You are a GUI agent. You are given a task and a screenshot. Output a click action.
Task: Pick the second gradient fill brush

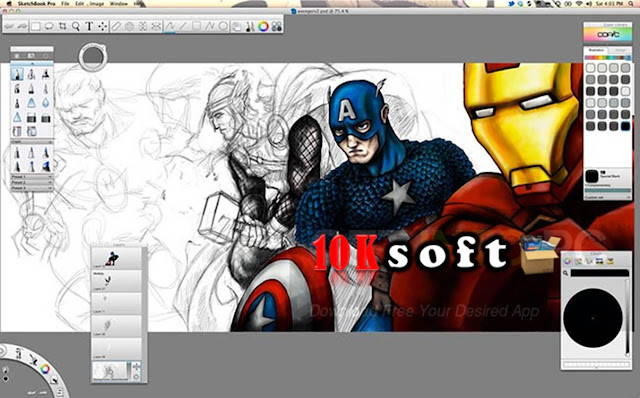[x=46, y=118]
